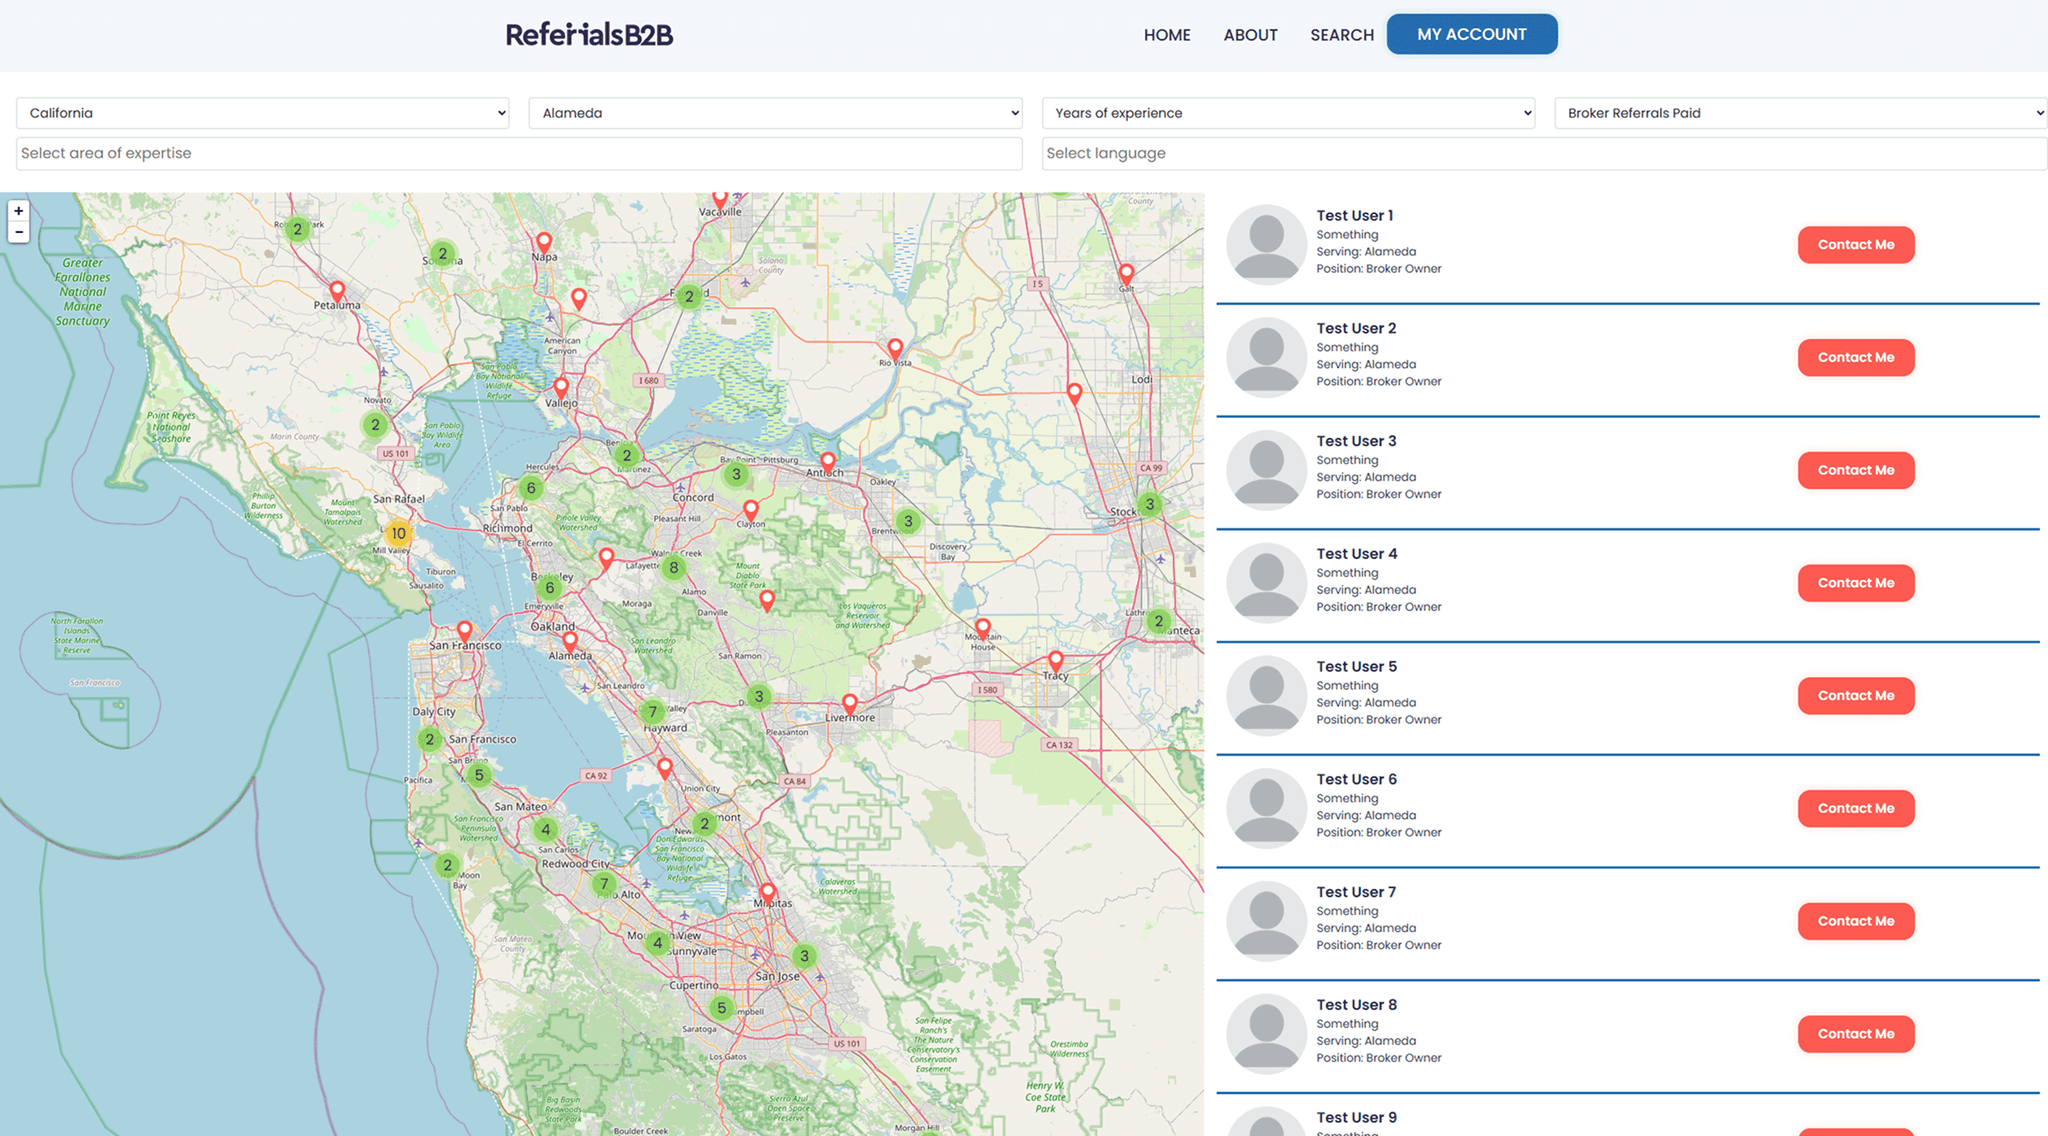This screenshot has width=2048, height=1136.
Task: Go to HOME in the navigation
Action: pyautogui.click(x=1167, y=35)
